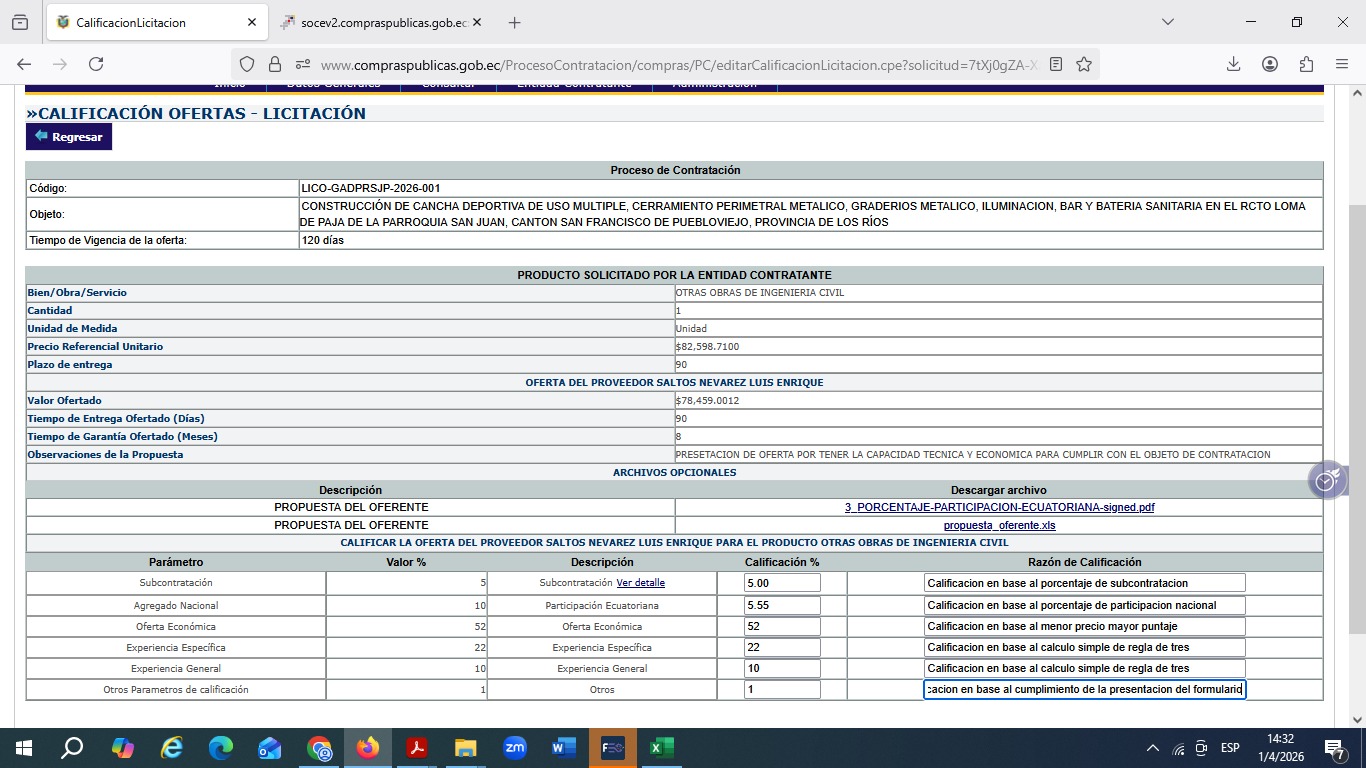The width and height of the screenshot is (1366, 768).
Task: Launch Excel from the taskbar
Action: click(x=661, y=748)
